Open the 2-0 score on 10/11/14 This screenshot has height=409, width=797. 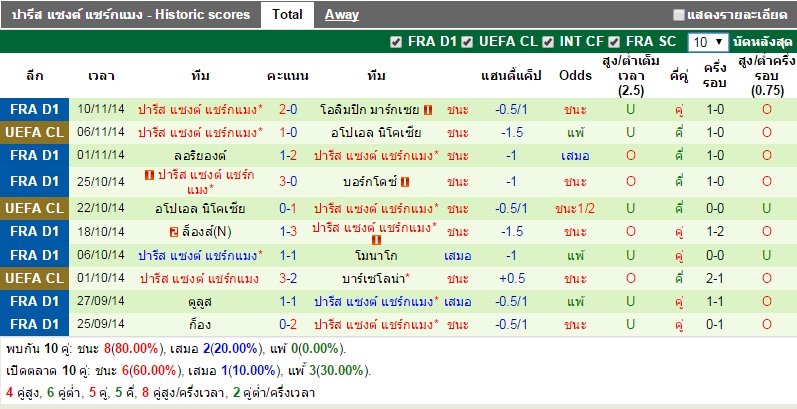[x=287, y=109]
